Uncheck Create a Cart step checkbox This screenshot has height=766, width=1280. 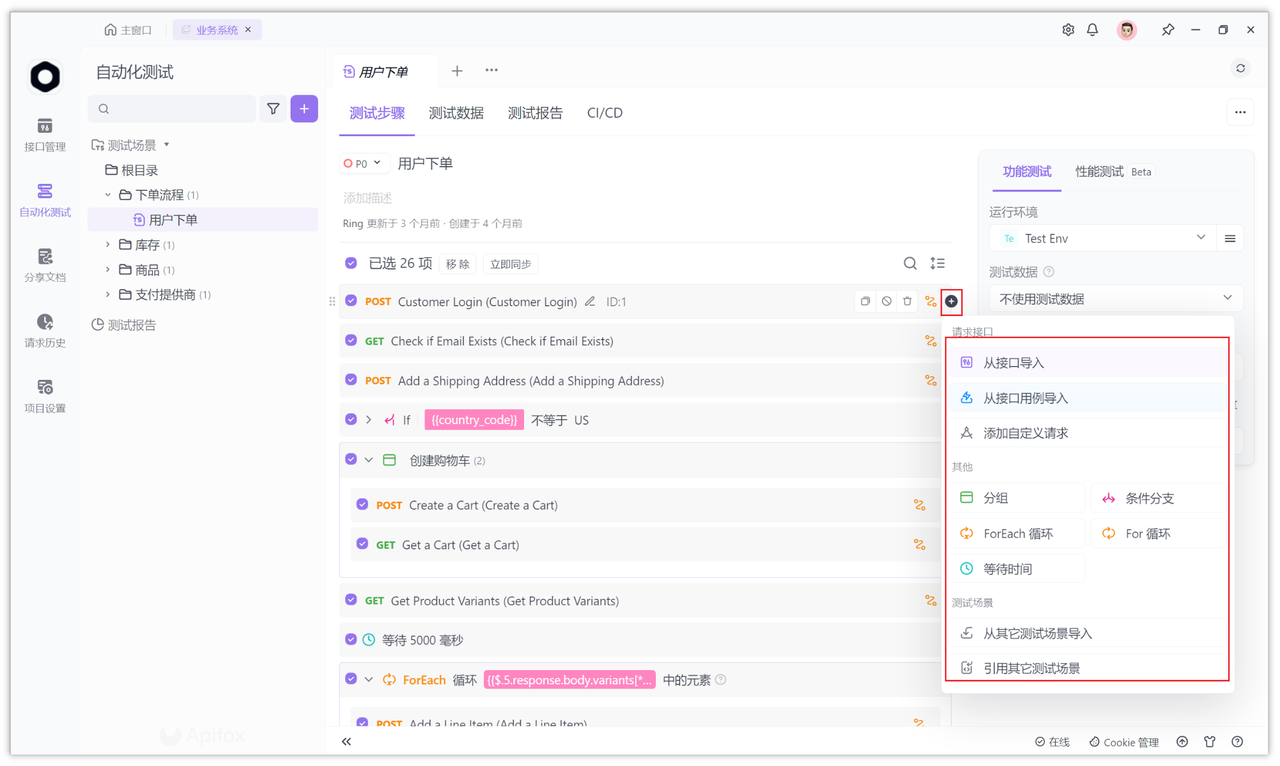(362, 505)
